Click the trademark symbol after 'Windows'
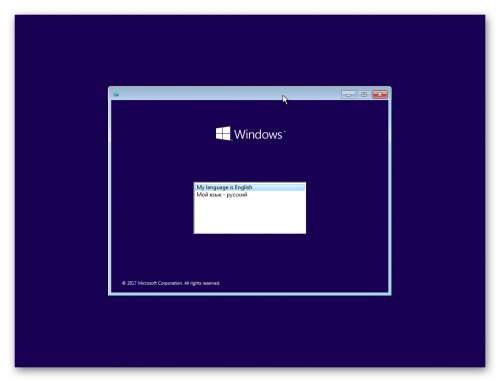The width and height of the screenshot is (500, 382). coord(284,131)
